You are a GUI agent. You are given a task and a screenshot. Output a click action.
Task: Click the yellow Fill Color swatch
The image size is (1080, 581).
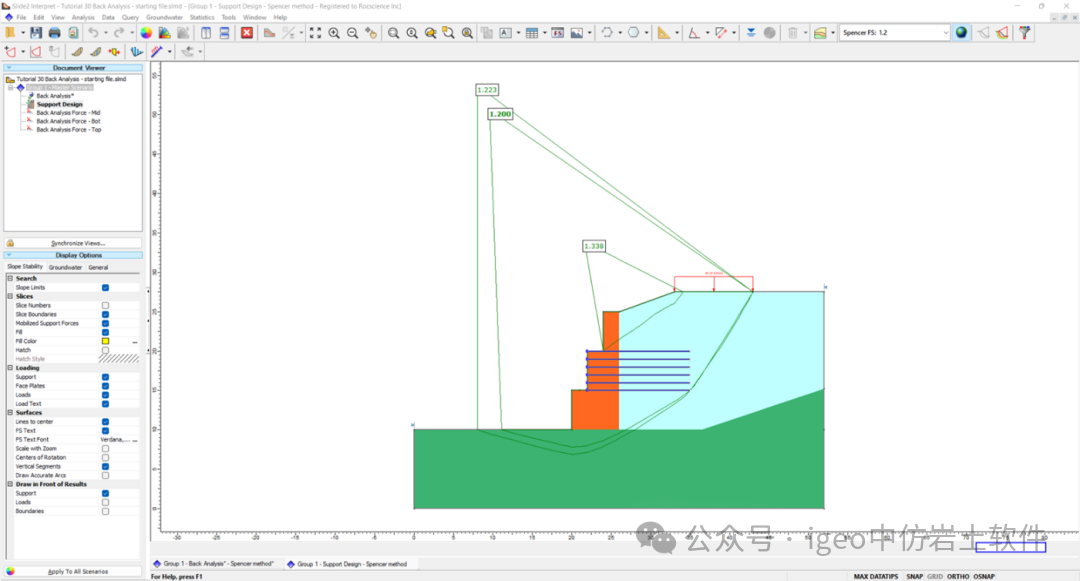tap(105, 341)
